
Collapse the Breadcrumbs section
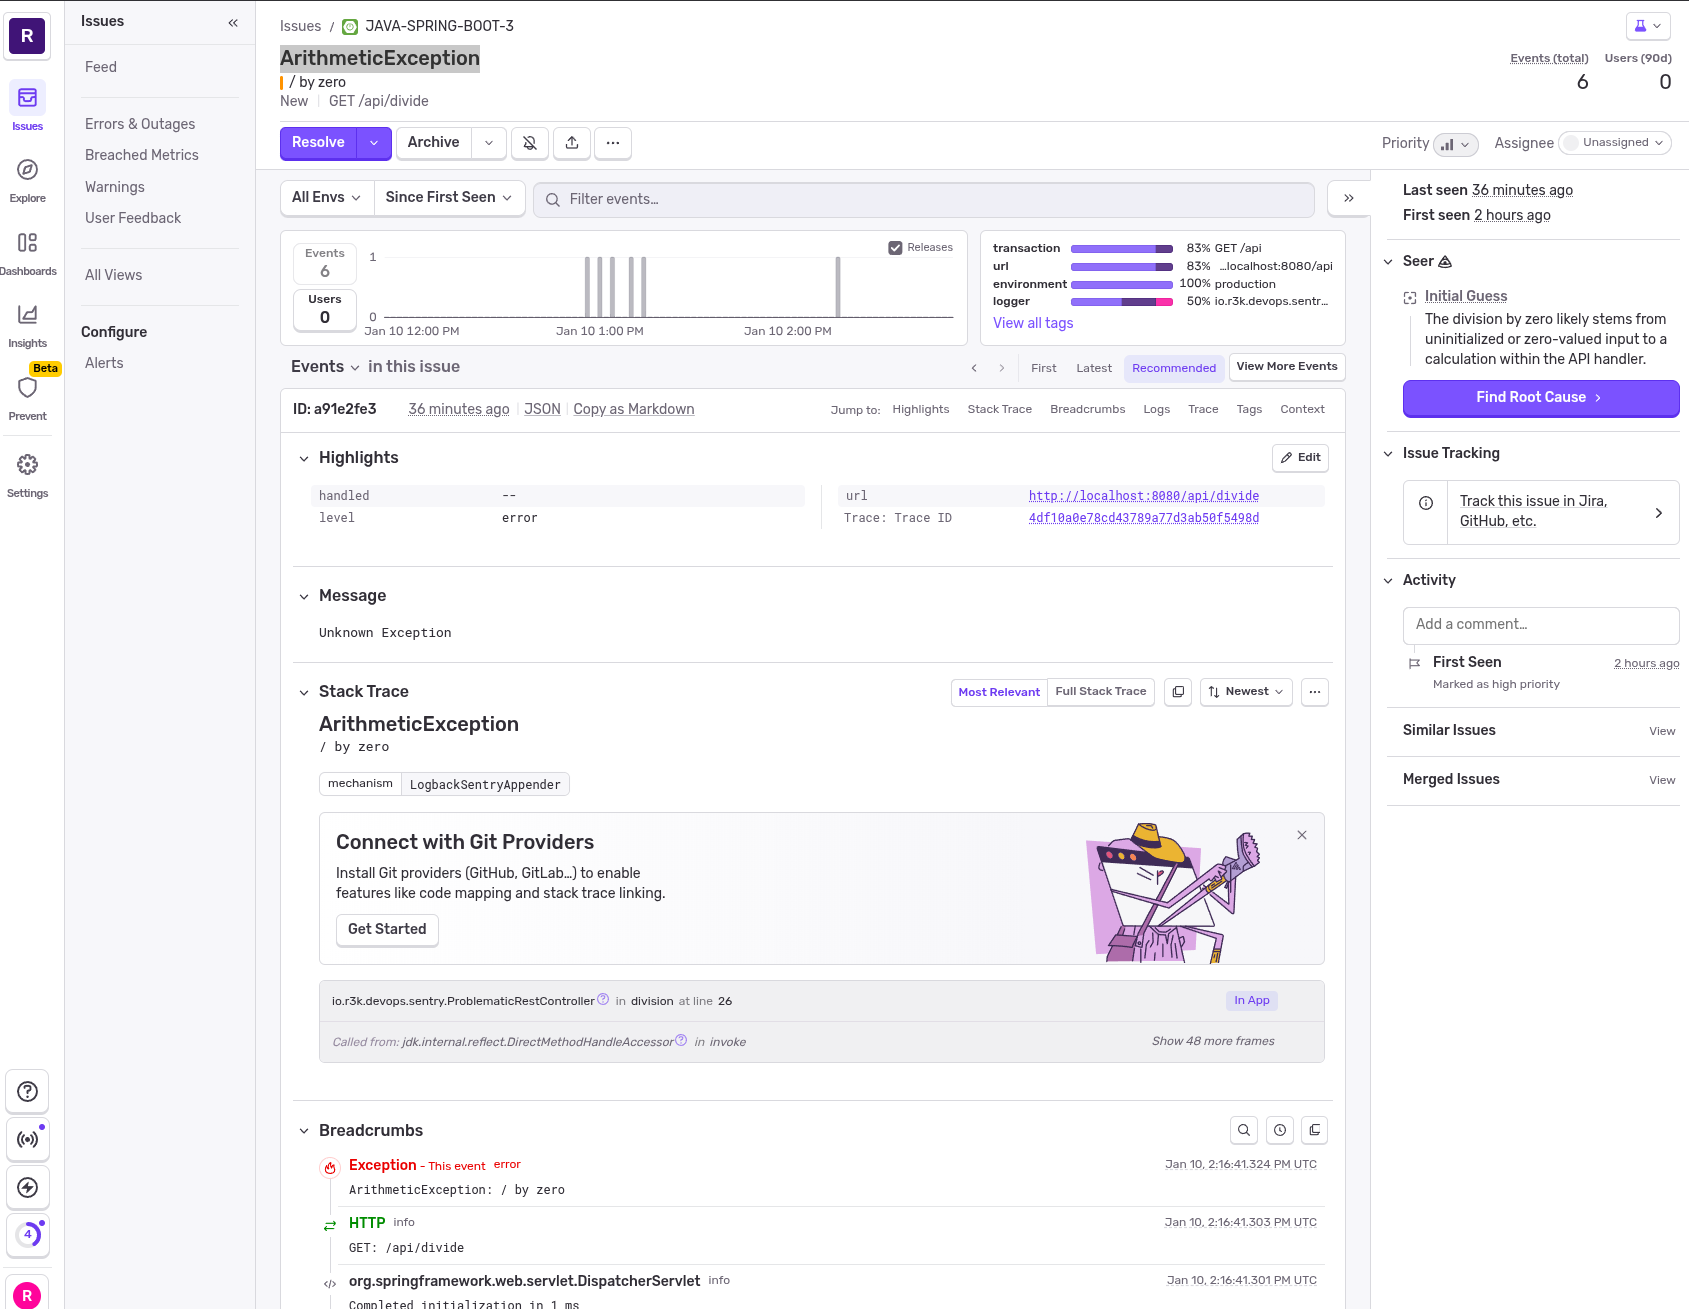(x=304, y=1131)
